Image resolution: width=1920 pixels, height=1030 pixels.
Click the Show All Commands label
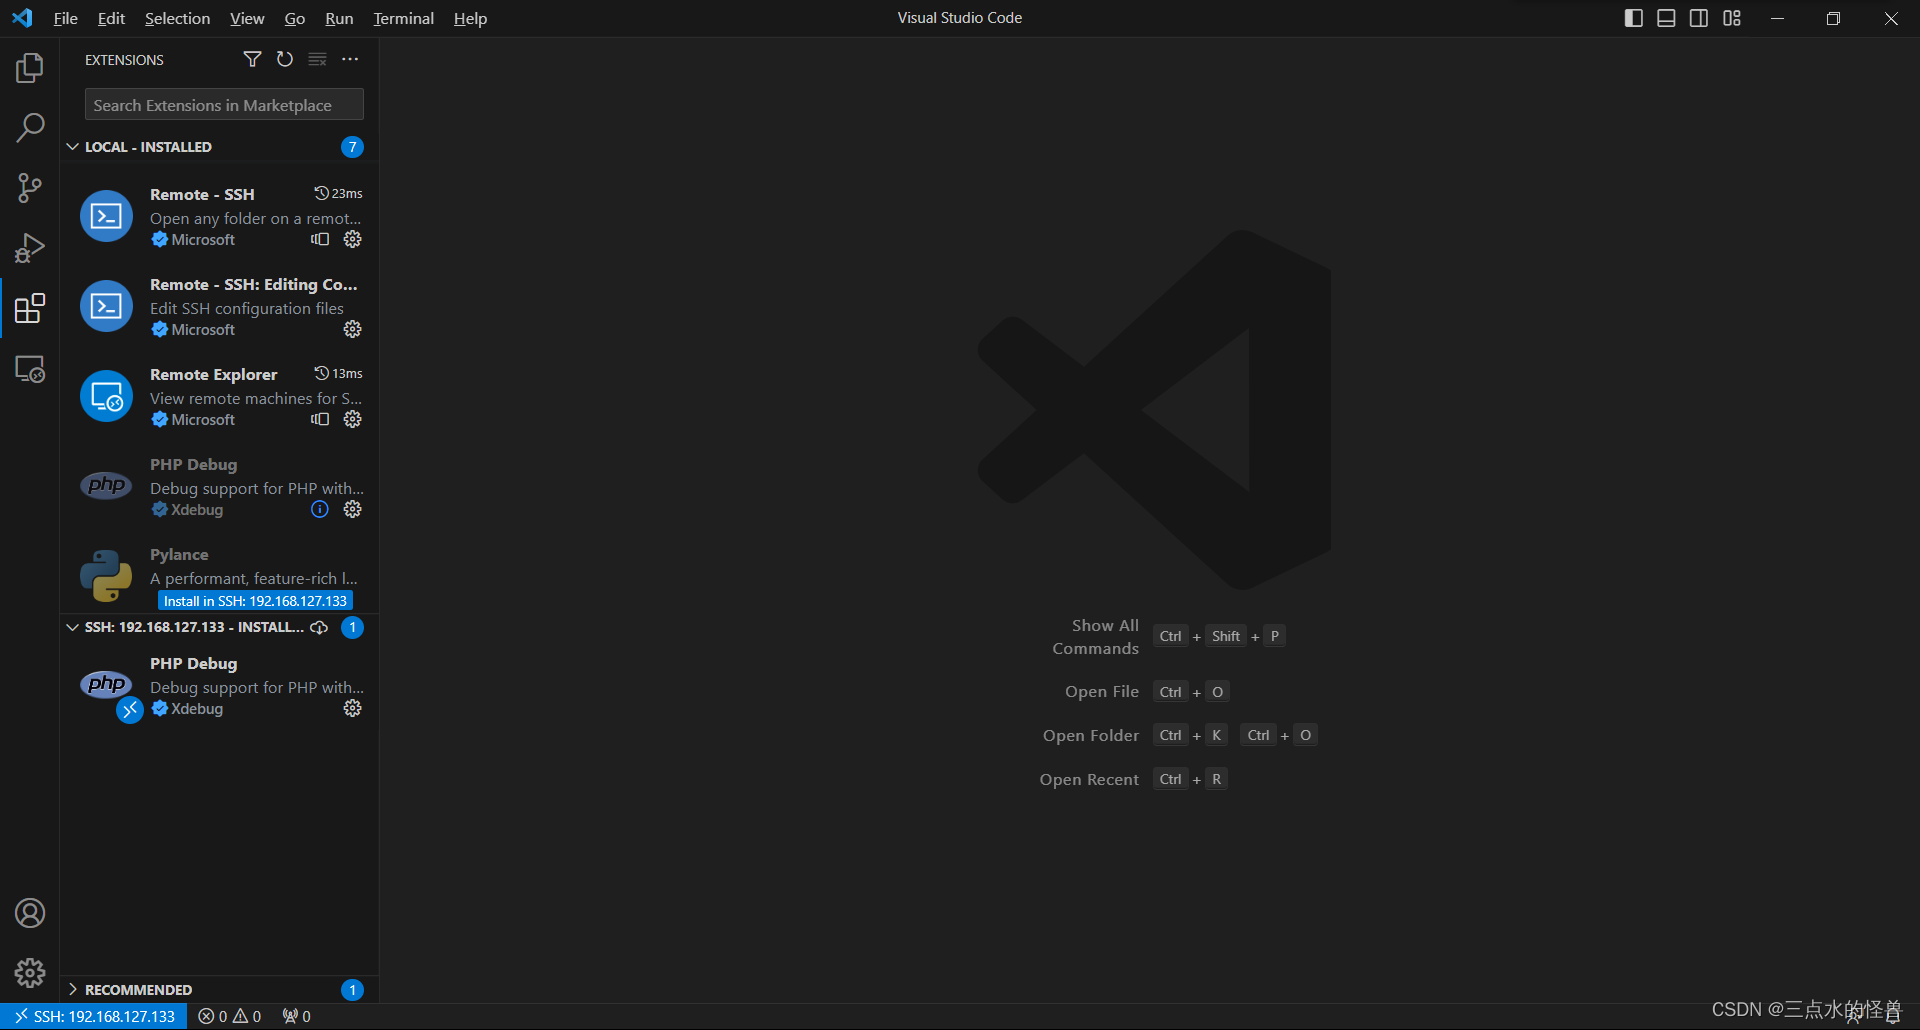coord(1095,637)
